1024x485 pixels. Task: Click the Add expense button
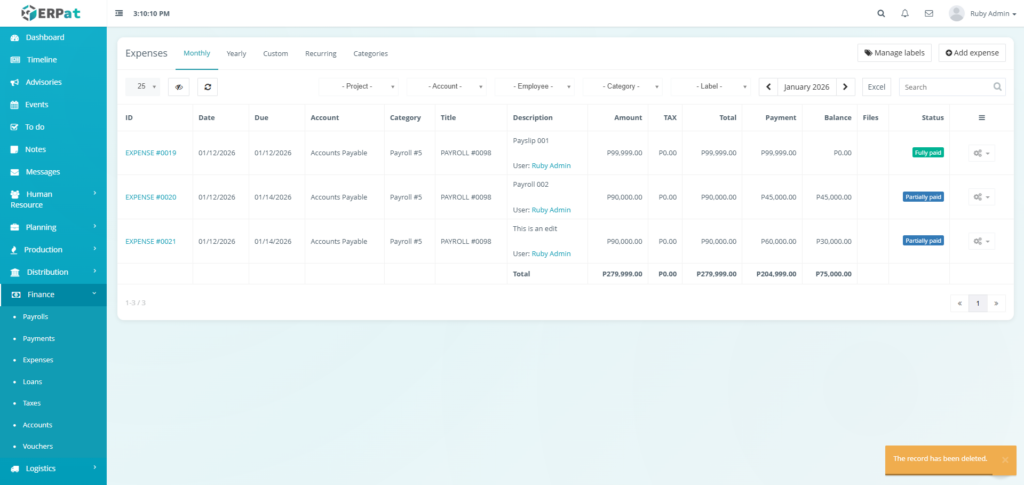click(x=972, y=52)
